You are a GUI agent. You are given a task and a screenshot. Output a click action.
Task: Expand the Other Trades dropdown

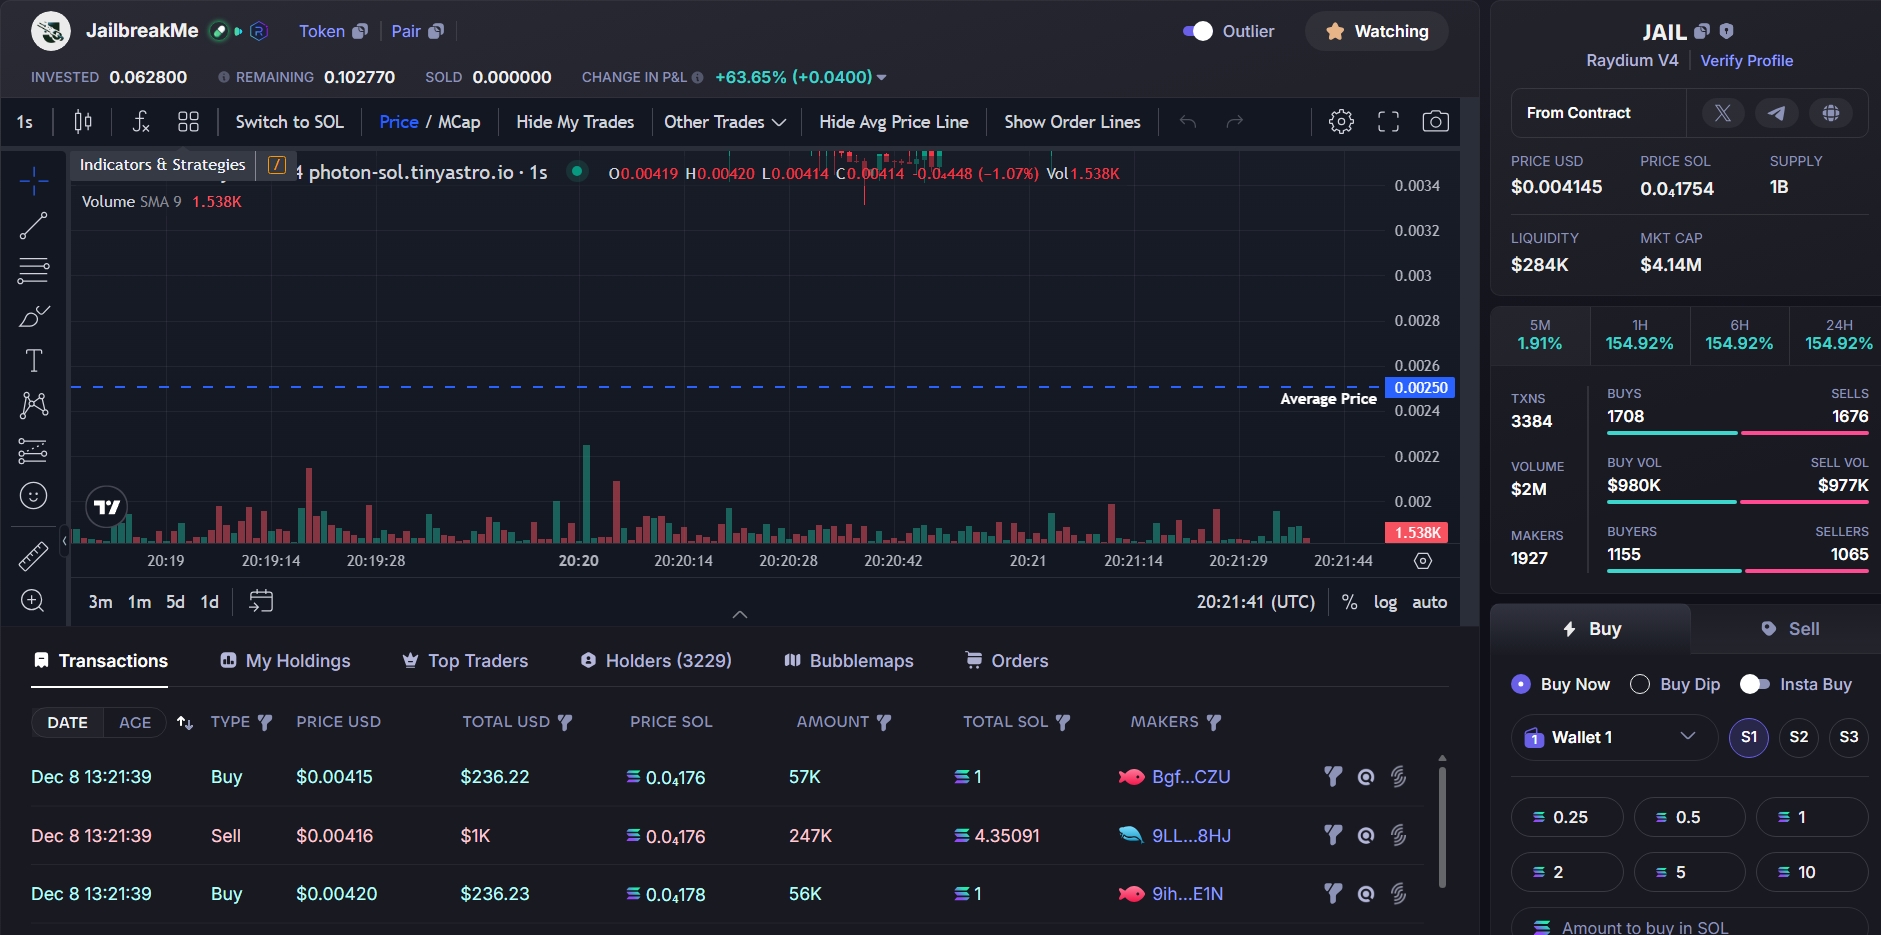tap(725, 122)
